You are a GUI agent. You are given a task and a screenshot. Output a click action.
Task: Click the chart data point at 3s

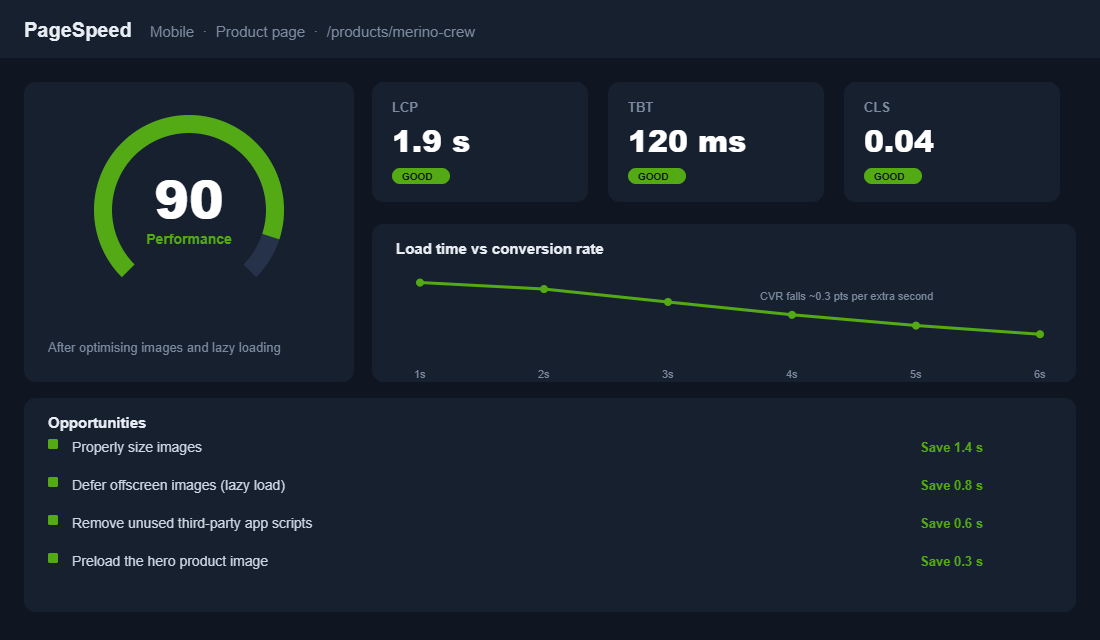click(668, 302)
